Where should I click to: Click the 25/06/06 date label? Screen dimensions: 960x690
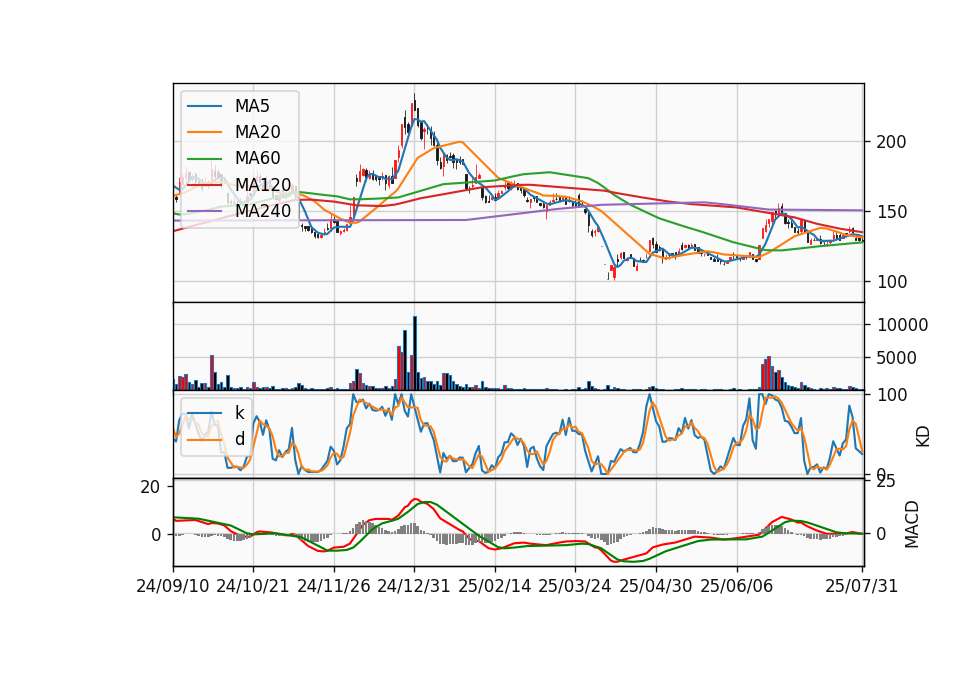tap(737, 586)
